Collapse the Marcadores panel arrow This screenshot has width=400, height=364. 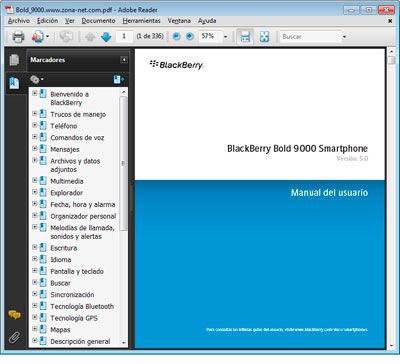tap(124, 60)
